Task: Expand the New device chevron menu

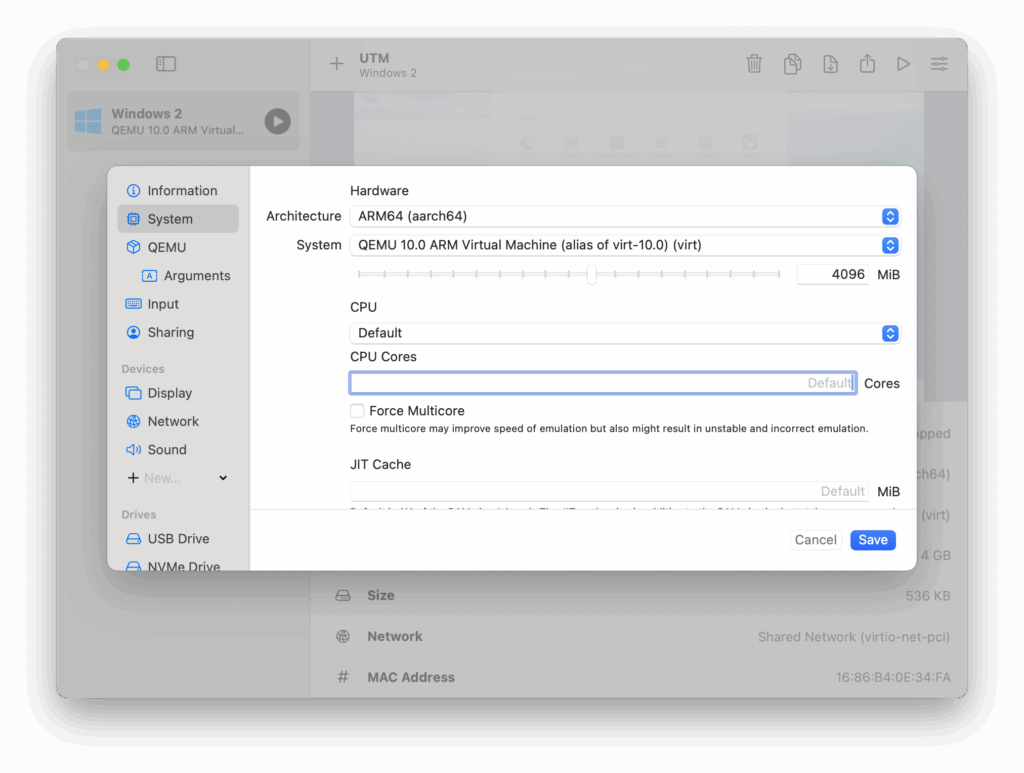Action: 223,478
